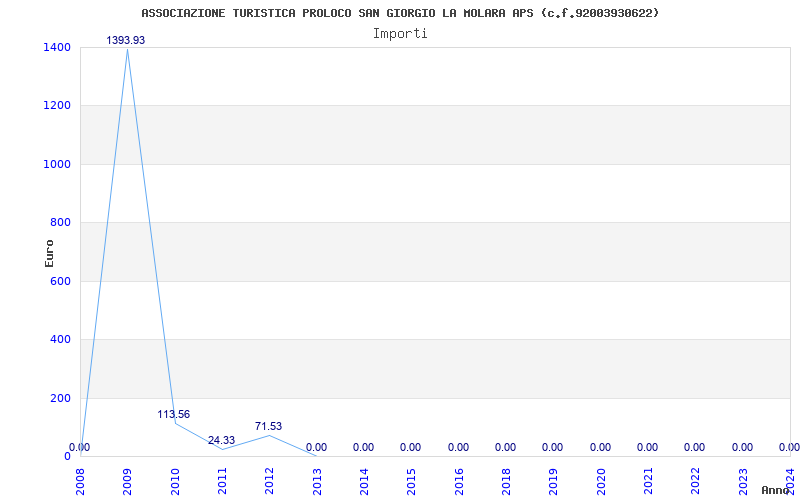
Task: Click the Associazione Turistica Proloco chart title
Action: click(401, 13)
